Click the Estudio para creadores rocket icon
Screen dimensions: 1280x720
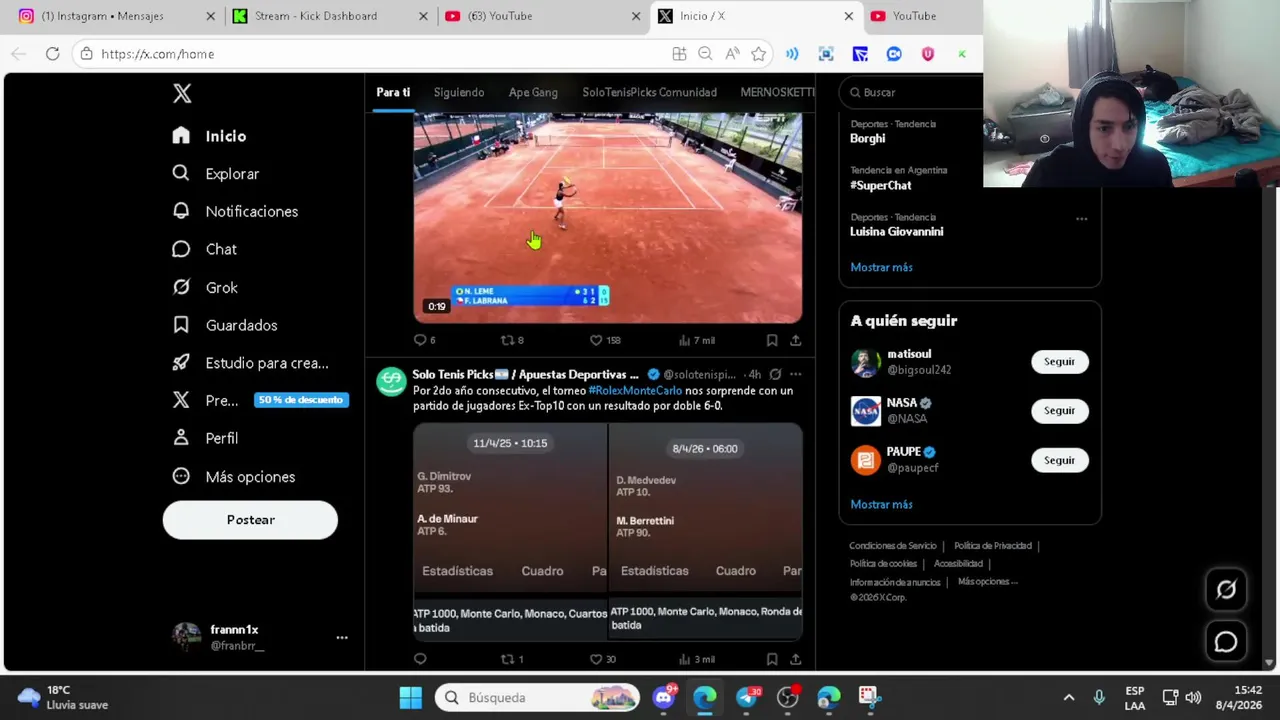point(181,363)
